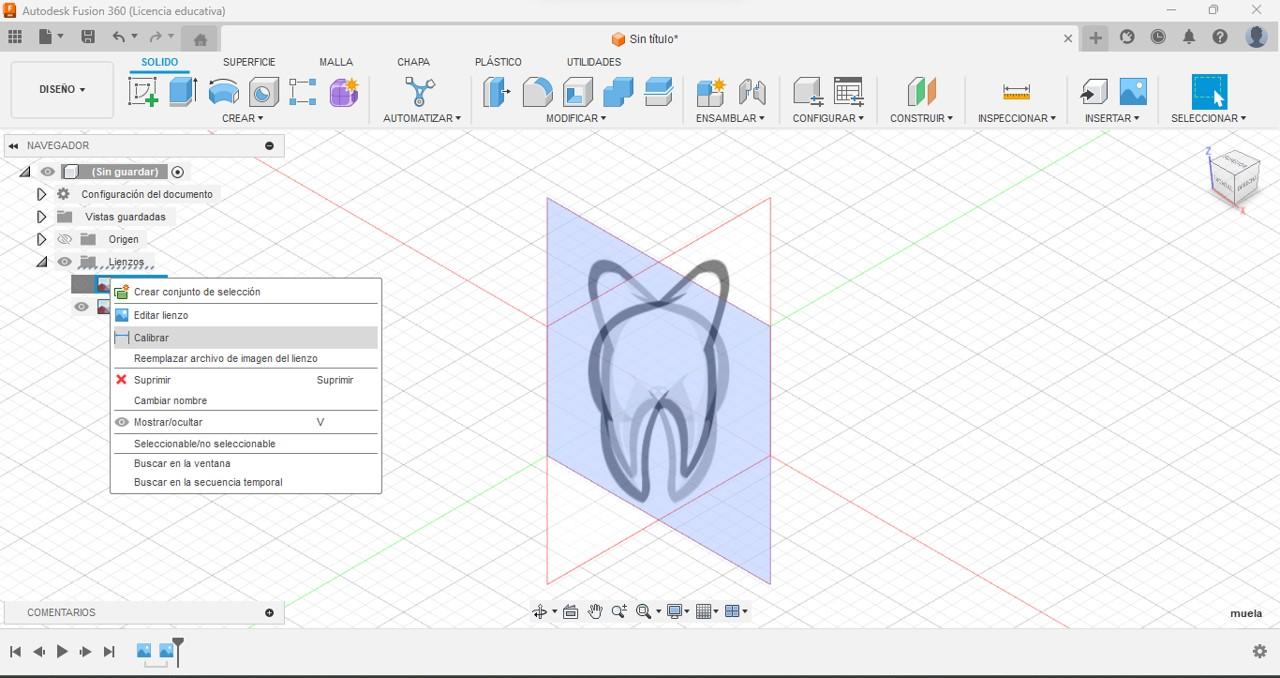Open the Job Status clock icon
Viewport: 1280px width, 678px height.
[1158, 37]
